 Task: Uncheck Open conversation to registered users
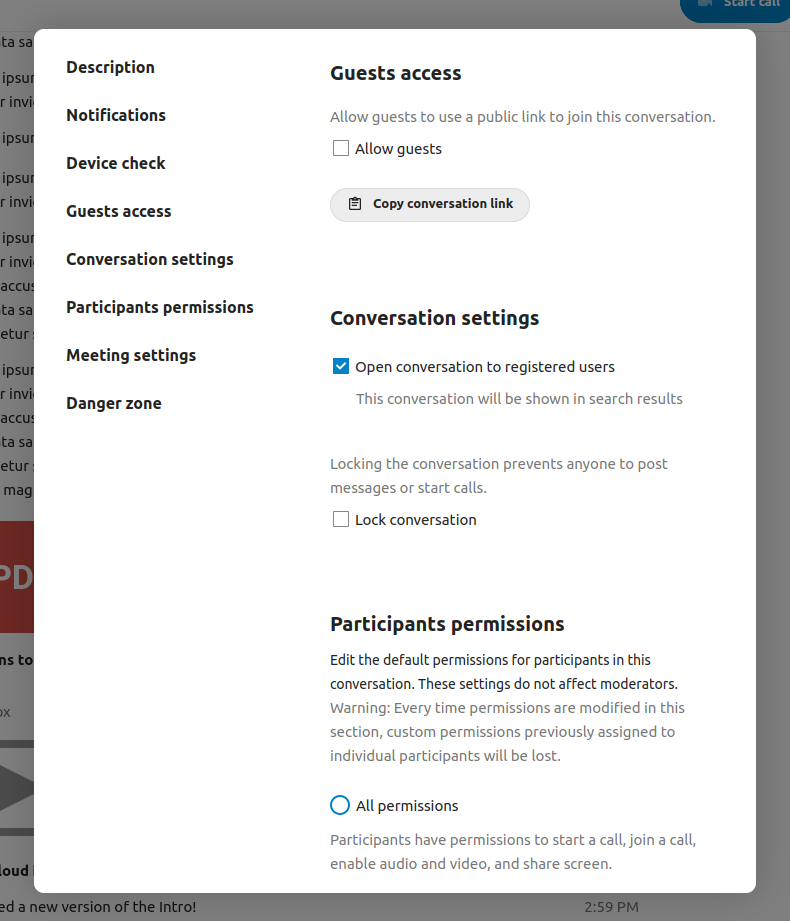(x=341, y=366)
